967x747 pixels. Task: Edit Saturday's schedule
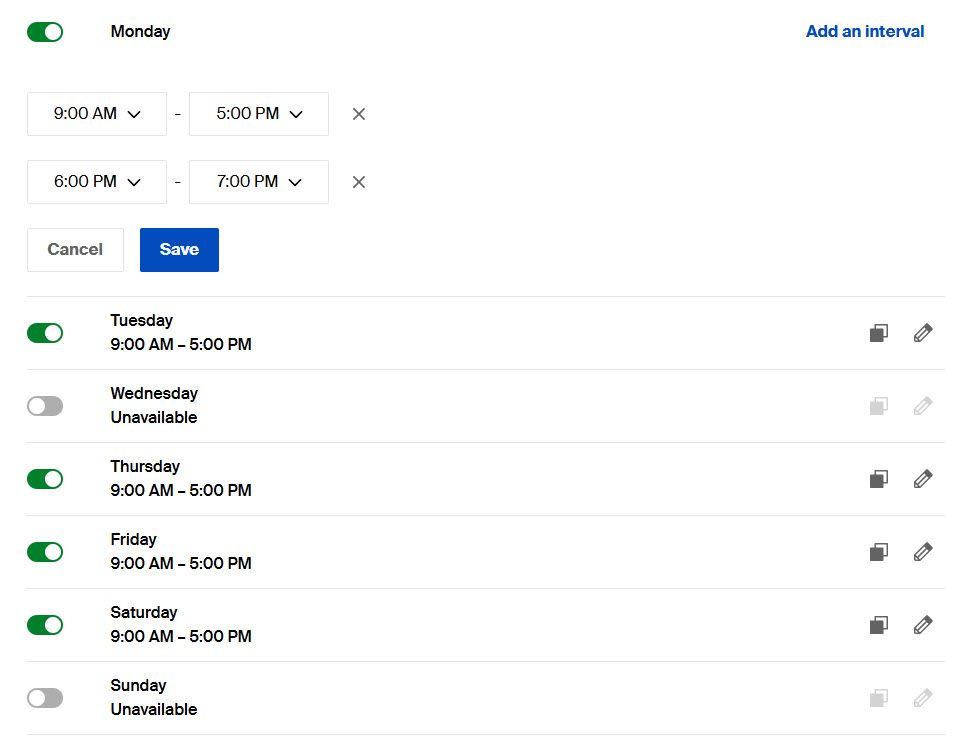[x=922, y=624]
